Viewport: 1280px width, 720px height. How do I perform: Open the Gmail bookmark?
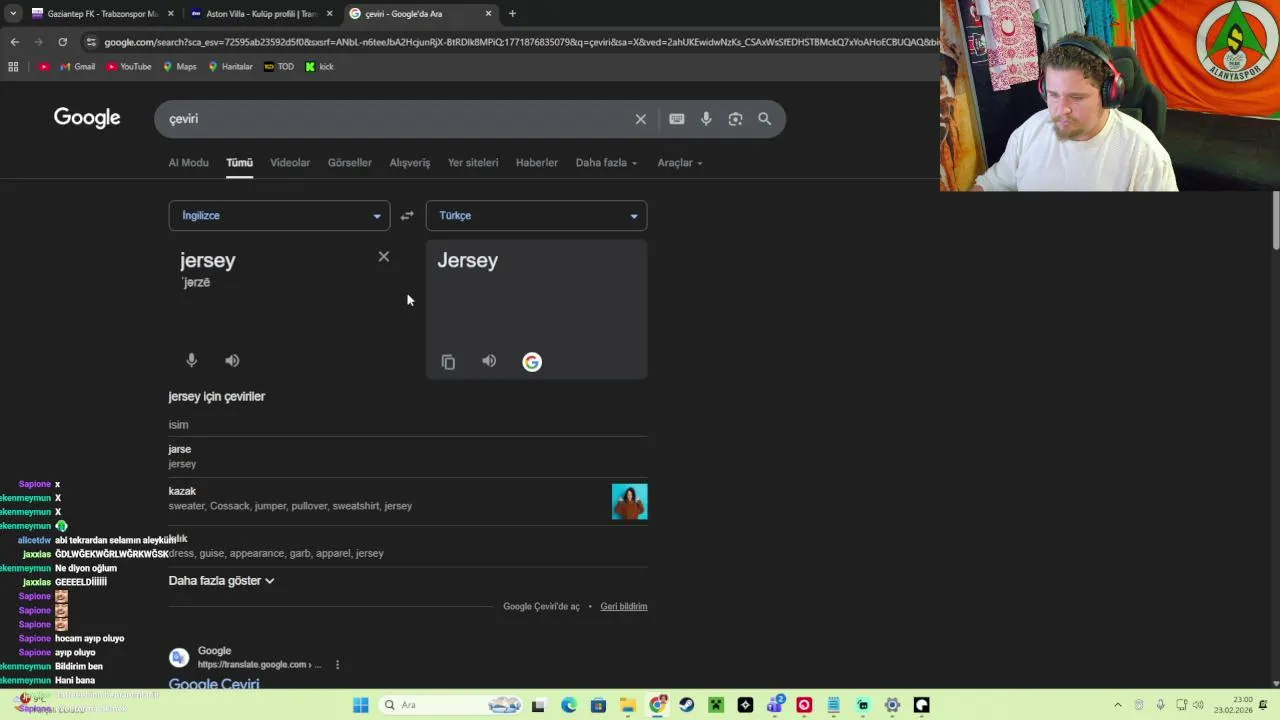pos(77,67)
